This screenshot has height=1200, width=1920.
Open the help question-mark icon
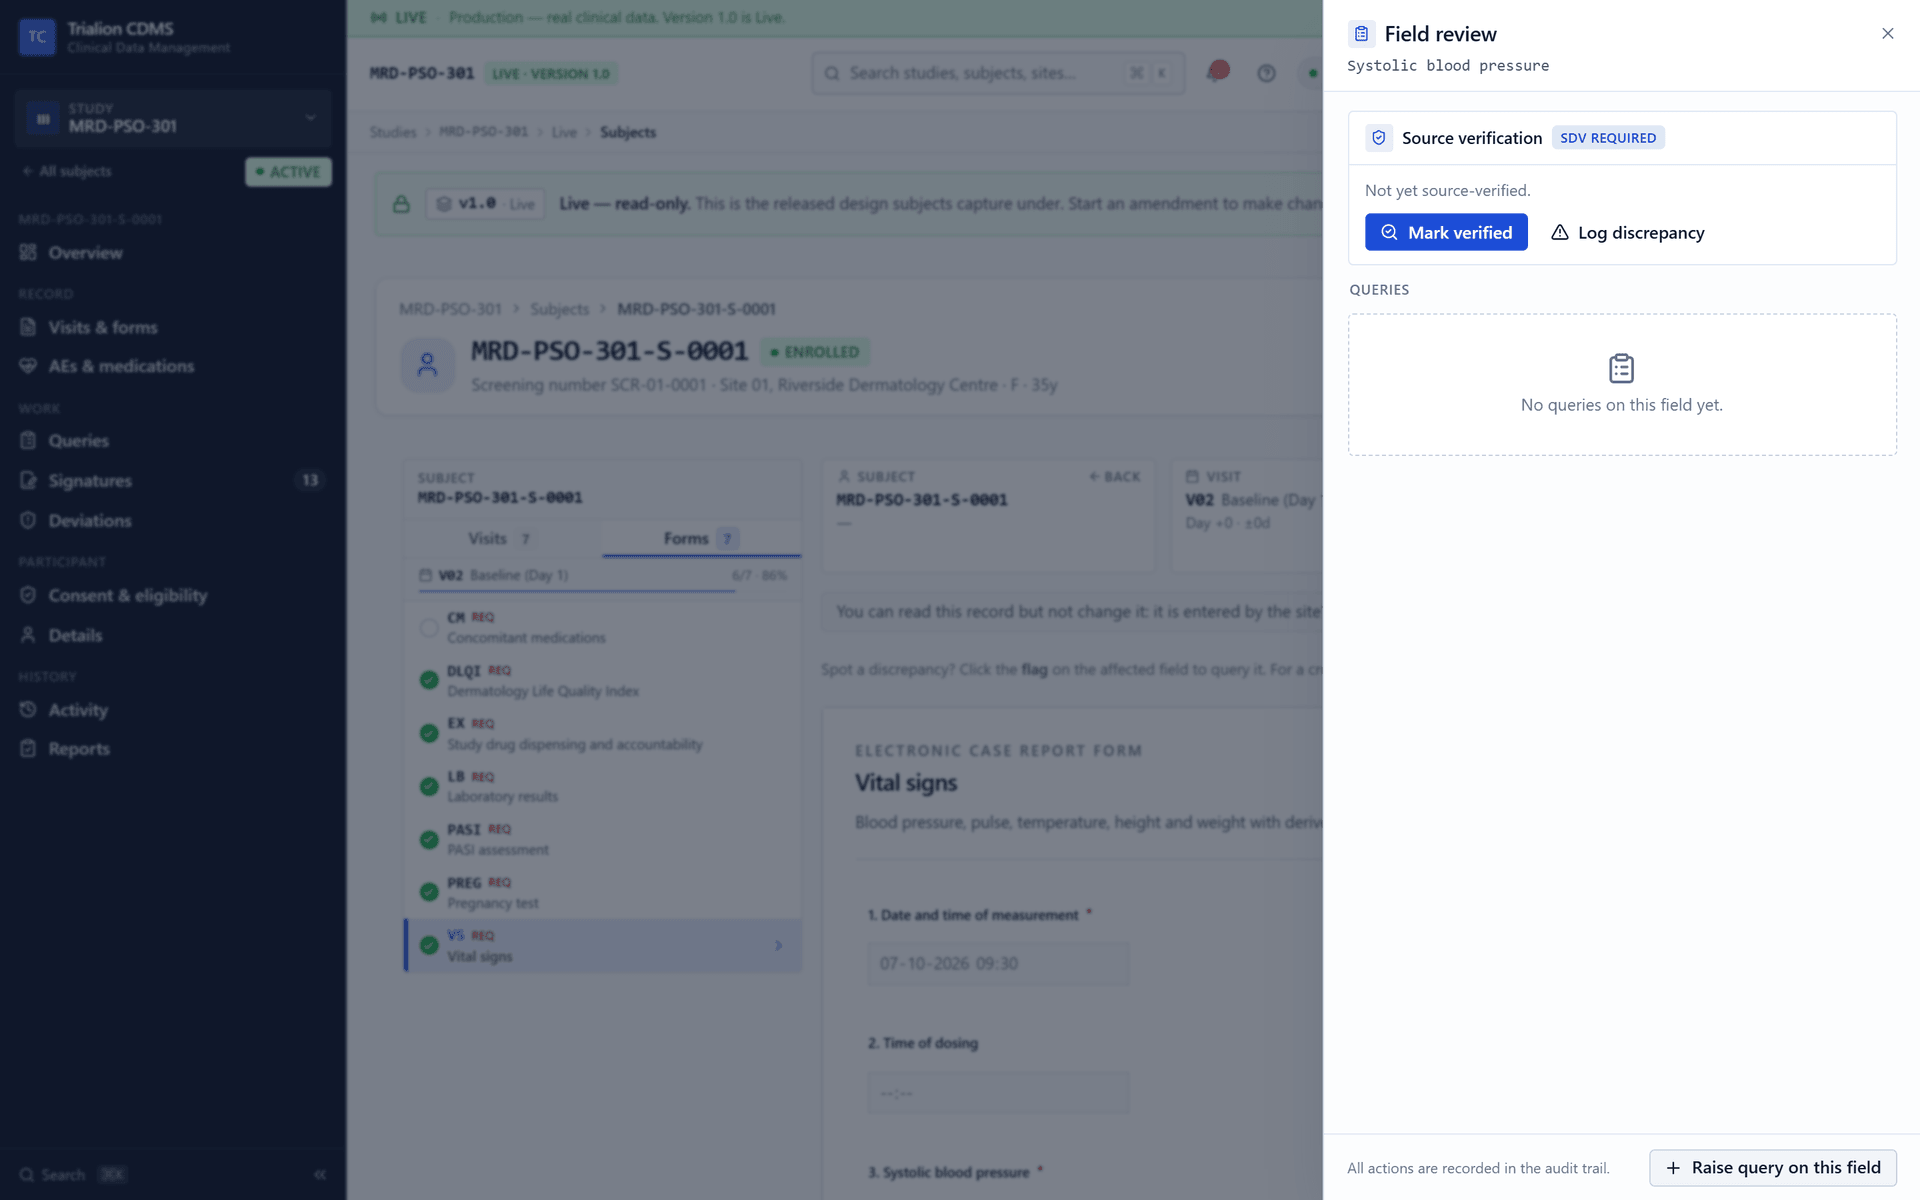point(1266,73)
